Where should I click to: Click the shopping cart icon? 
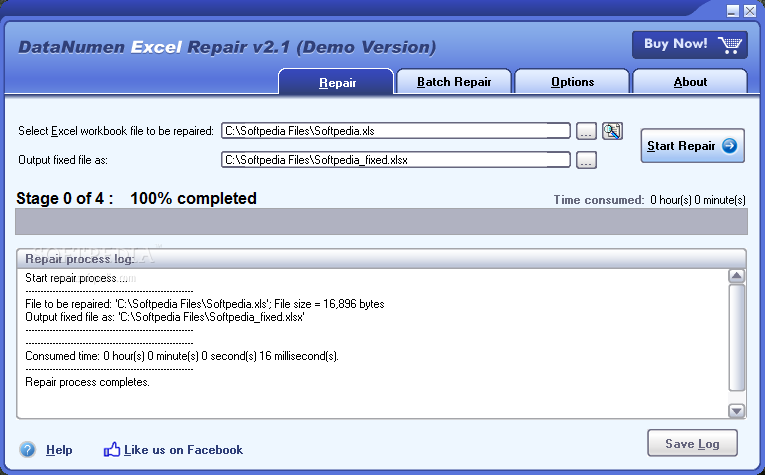coord(729,45)
